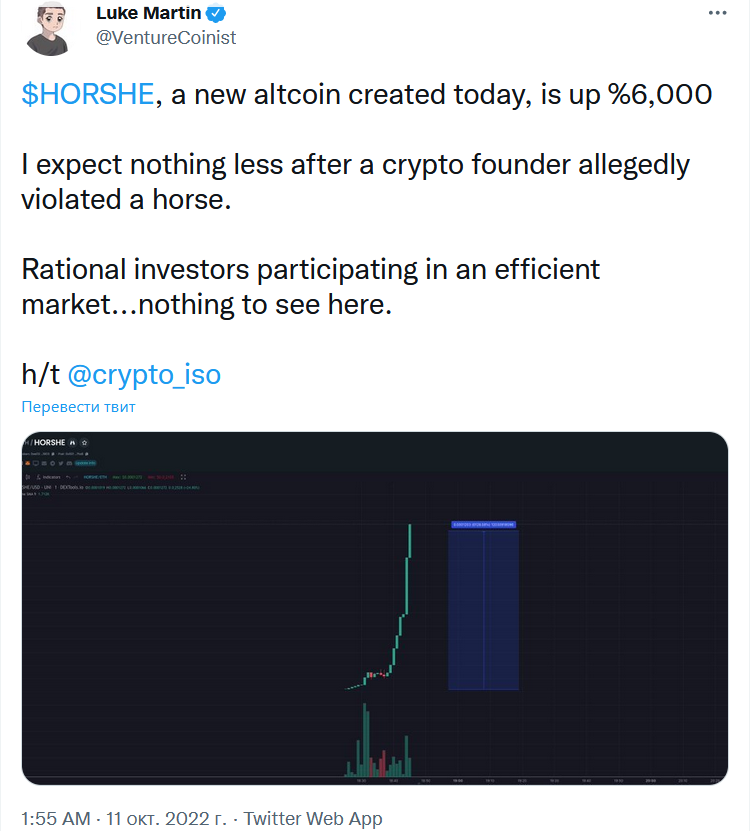Viewport: 752px width, 831px height.
Task: Click the Twitter bird icon in the chart header
Action: [61, 463]
